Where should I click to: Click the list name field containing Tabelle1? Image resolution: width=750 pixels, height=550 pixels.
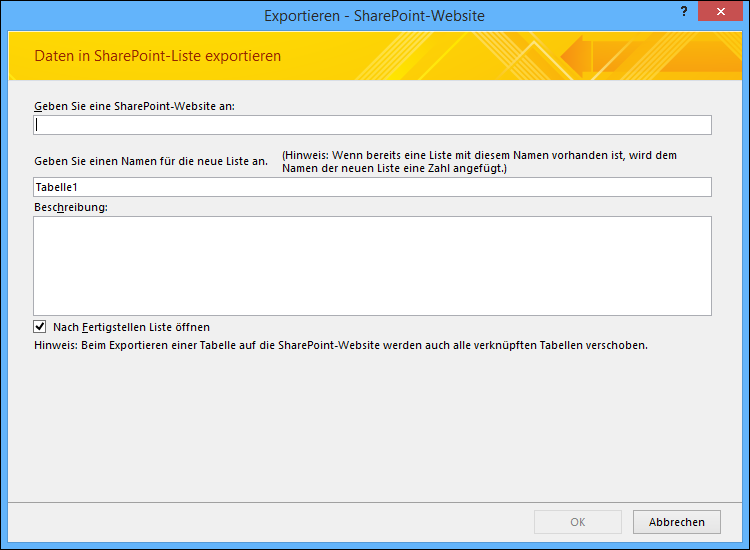click(372, 187)
